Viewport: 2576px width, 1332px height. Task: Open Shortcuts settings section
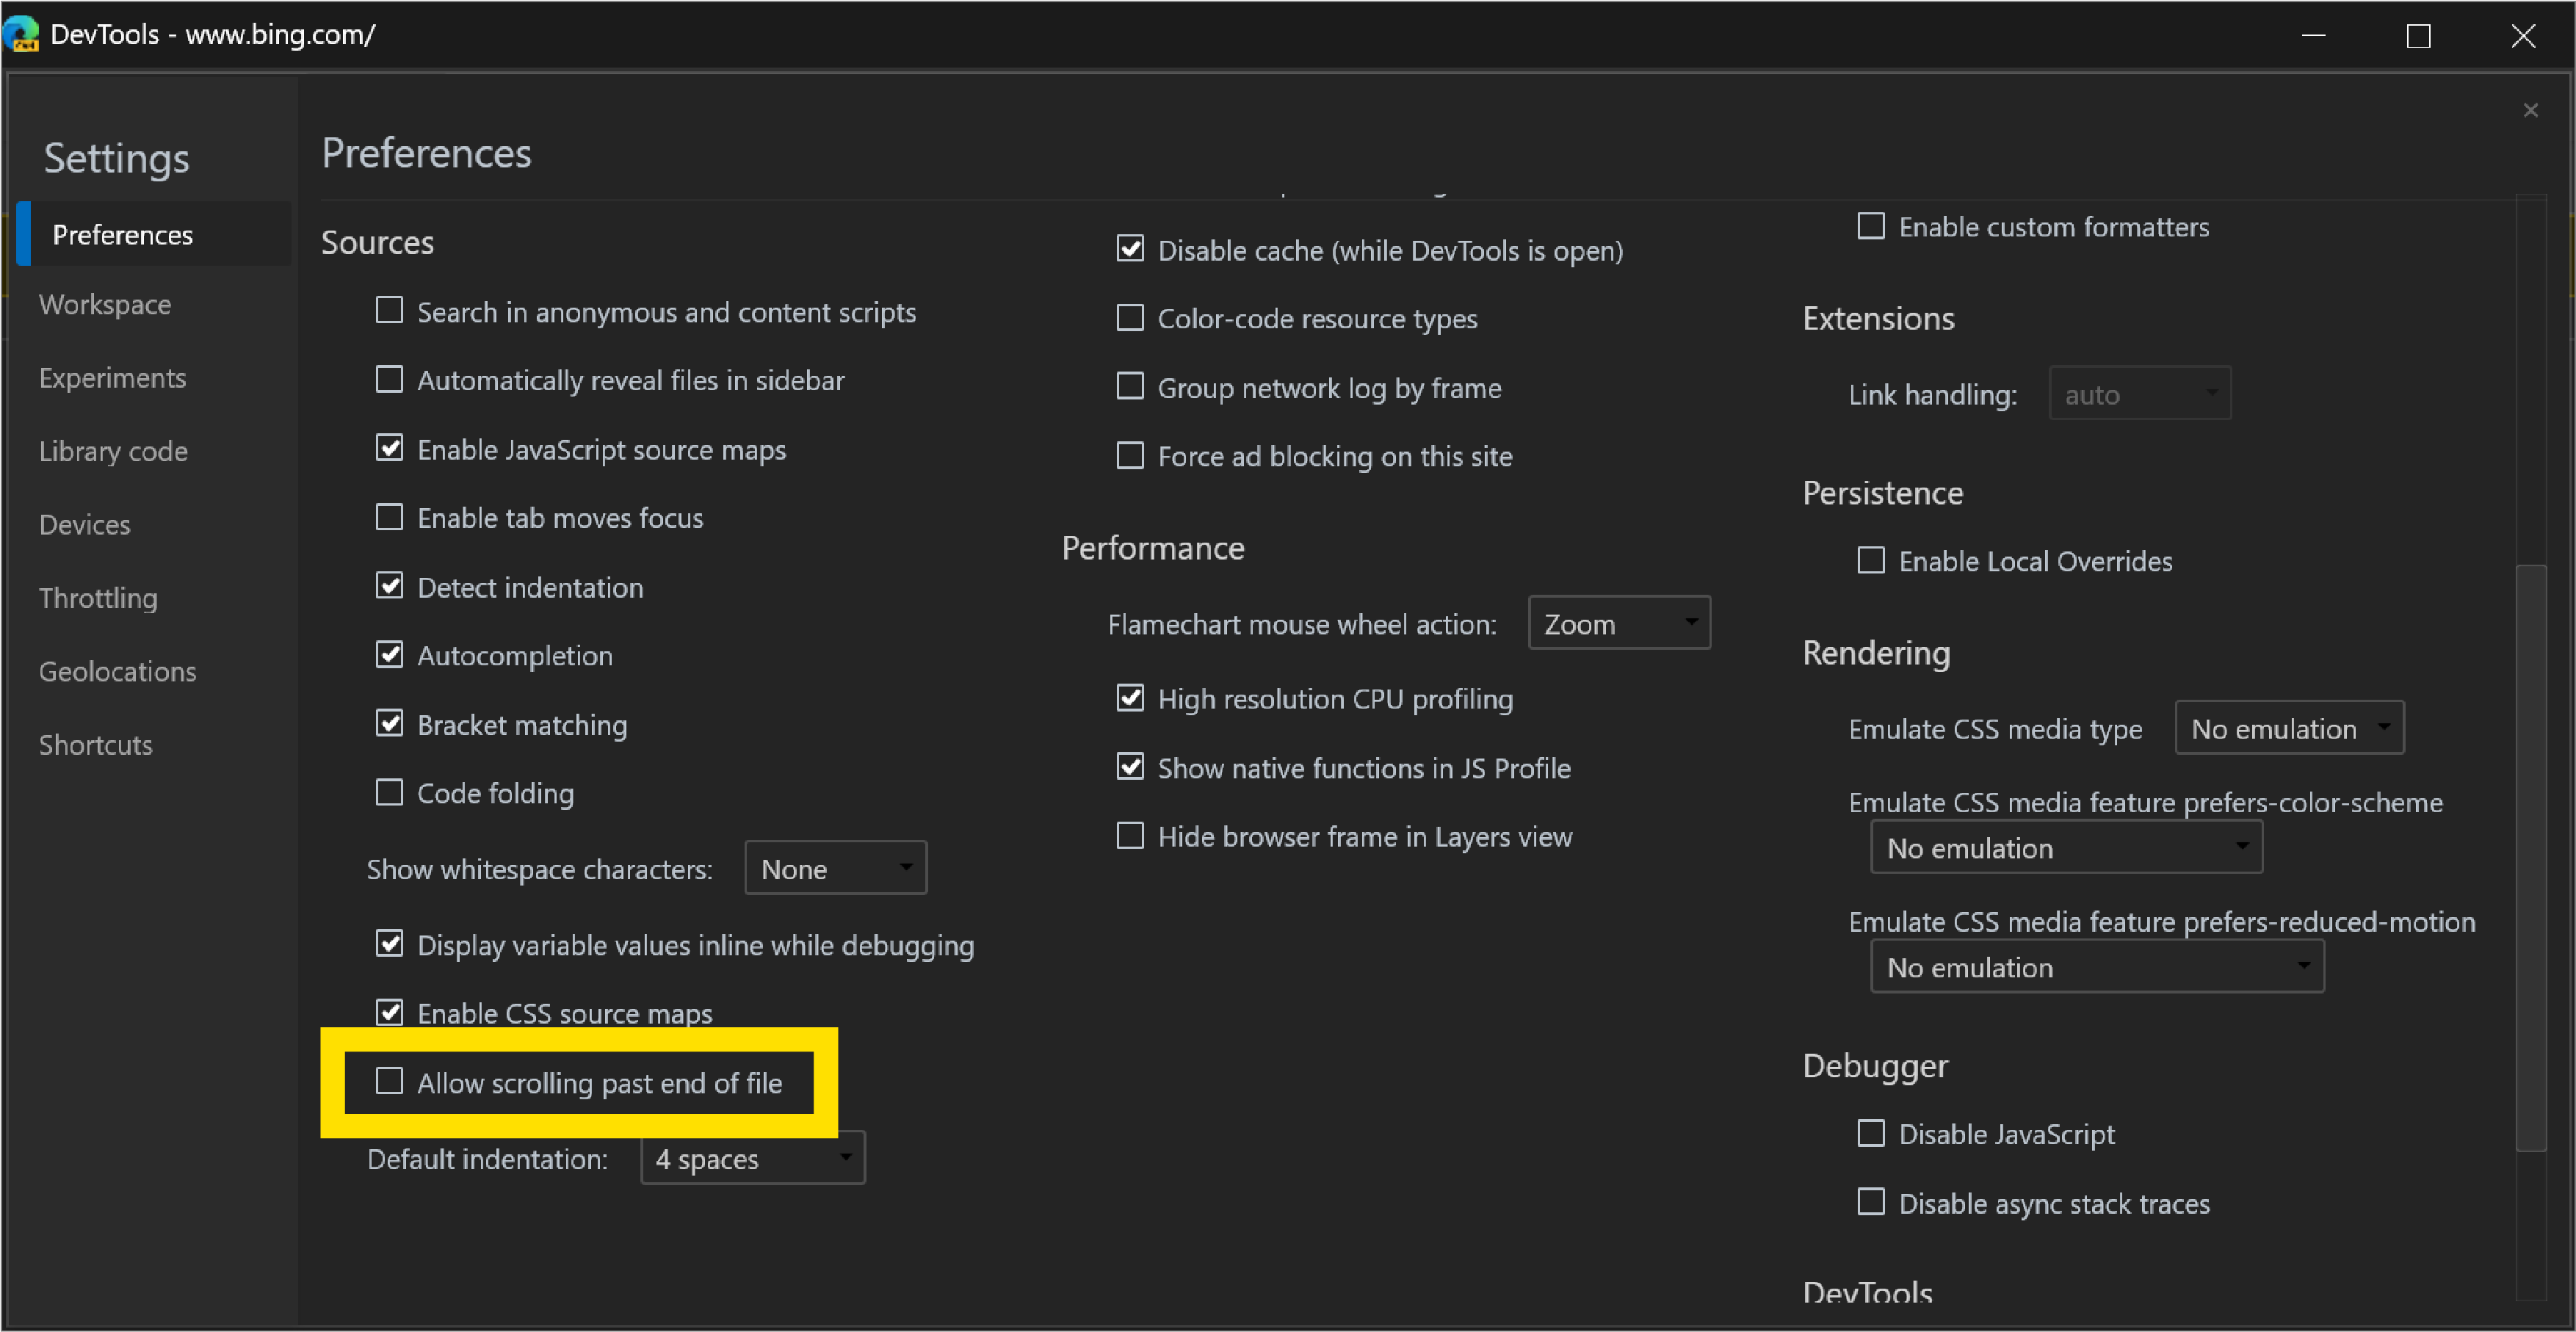pyautogui.click(x=97, y=744)
